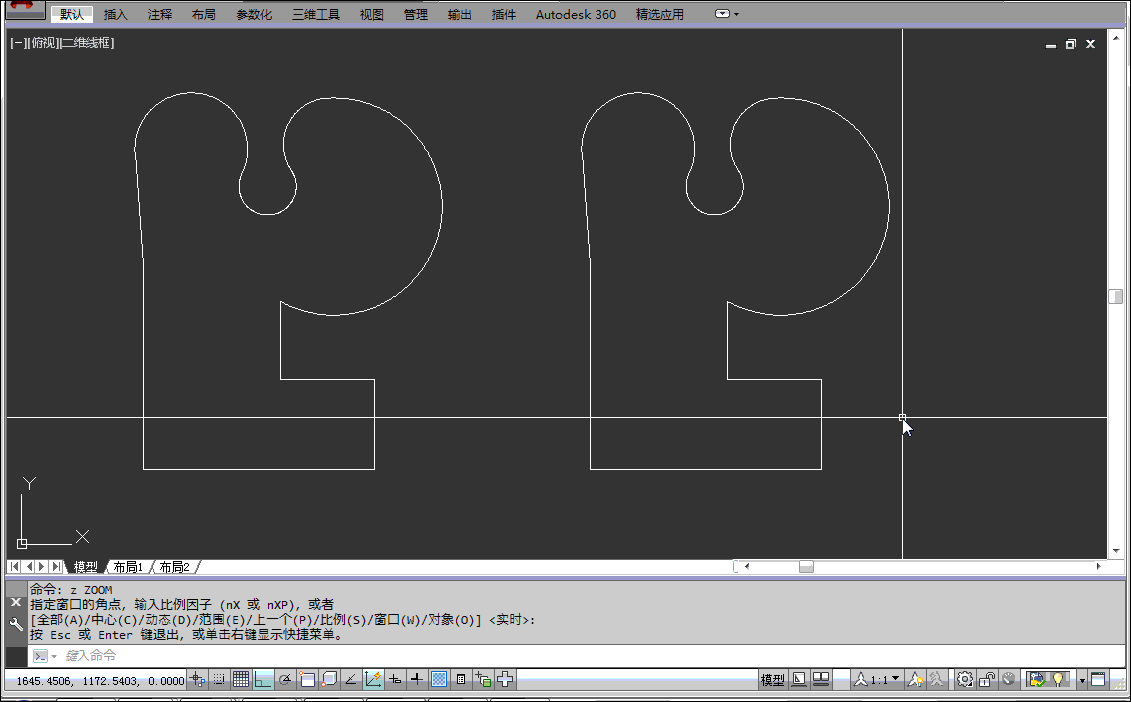Click the Selection Cycling status icon
The width and height of the screenshot is (1131, 702).
[483, 679]
